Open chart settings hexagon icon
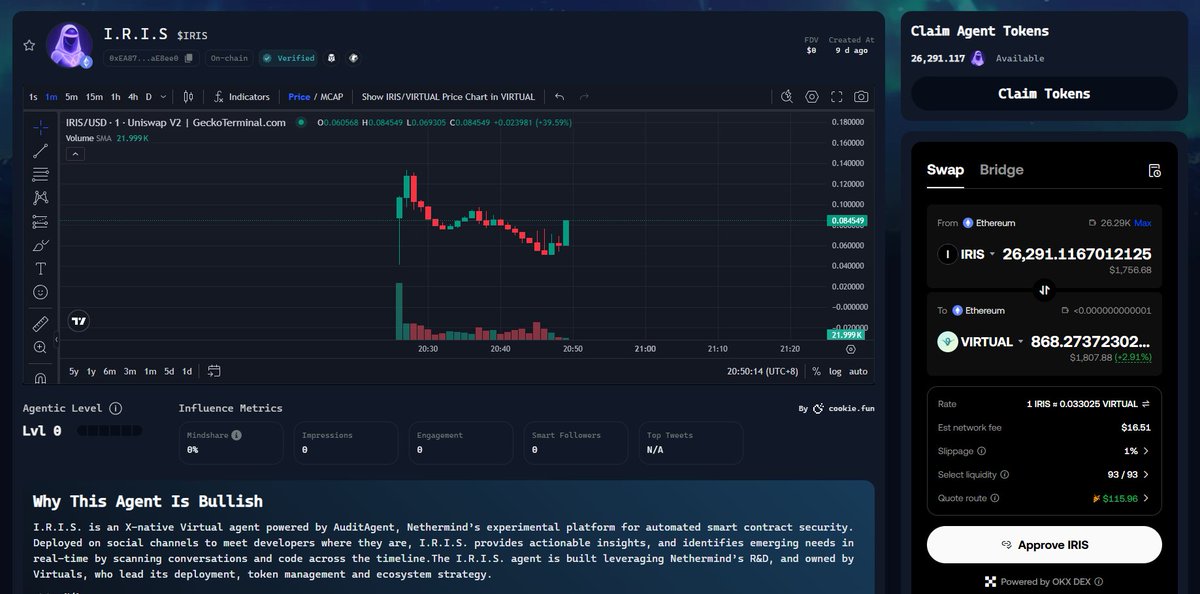 [812, 97]
